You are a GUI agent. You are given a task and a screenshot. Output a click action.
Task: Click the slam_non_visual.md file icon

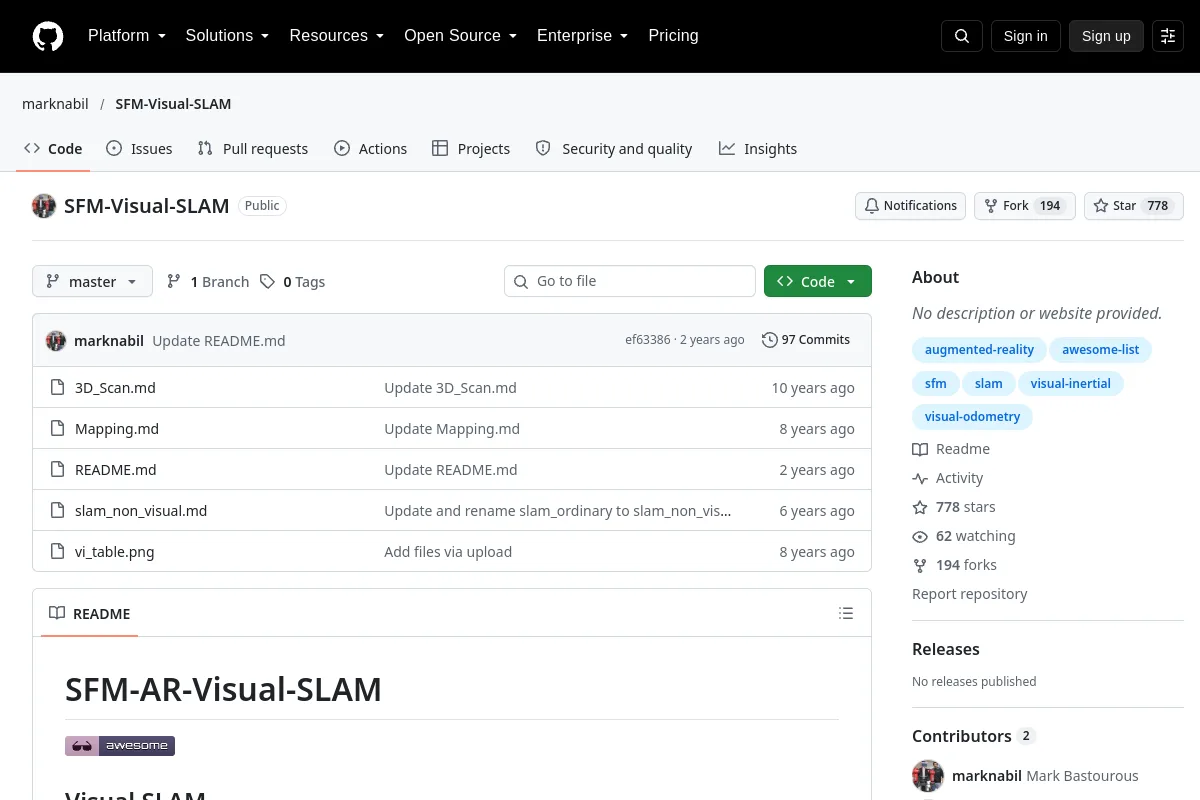[x=58, y=511]
